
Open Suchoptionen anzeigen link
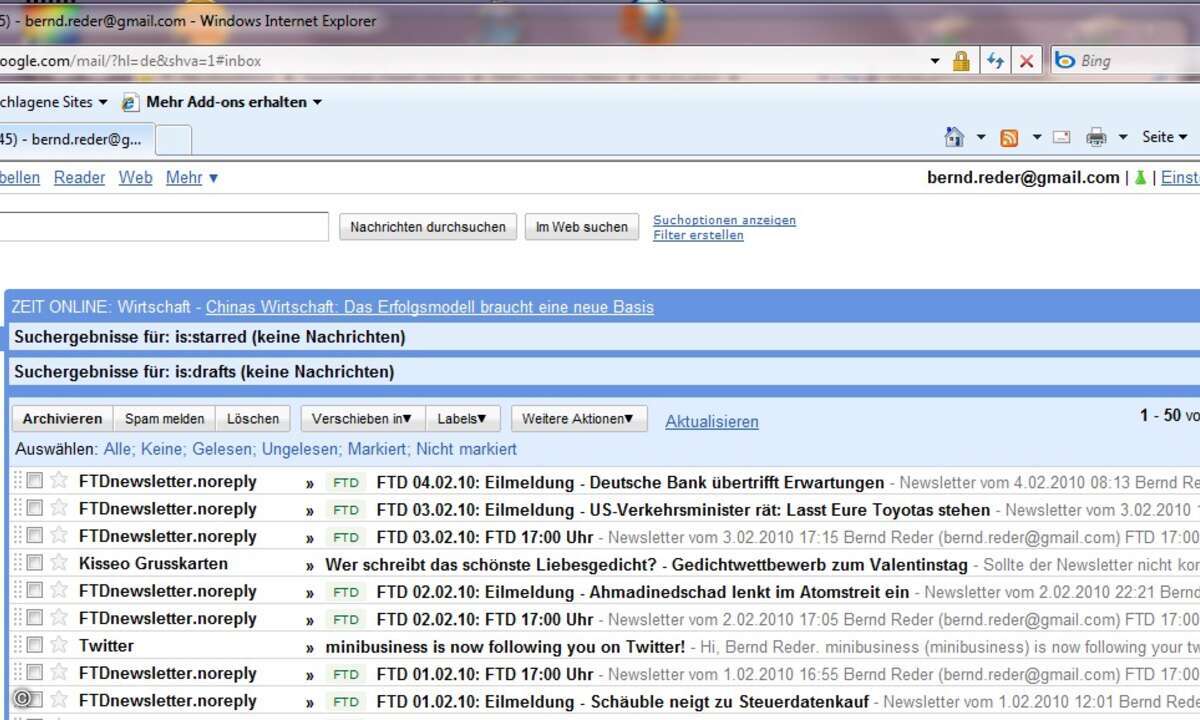725,220
